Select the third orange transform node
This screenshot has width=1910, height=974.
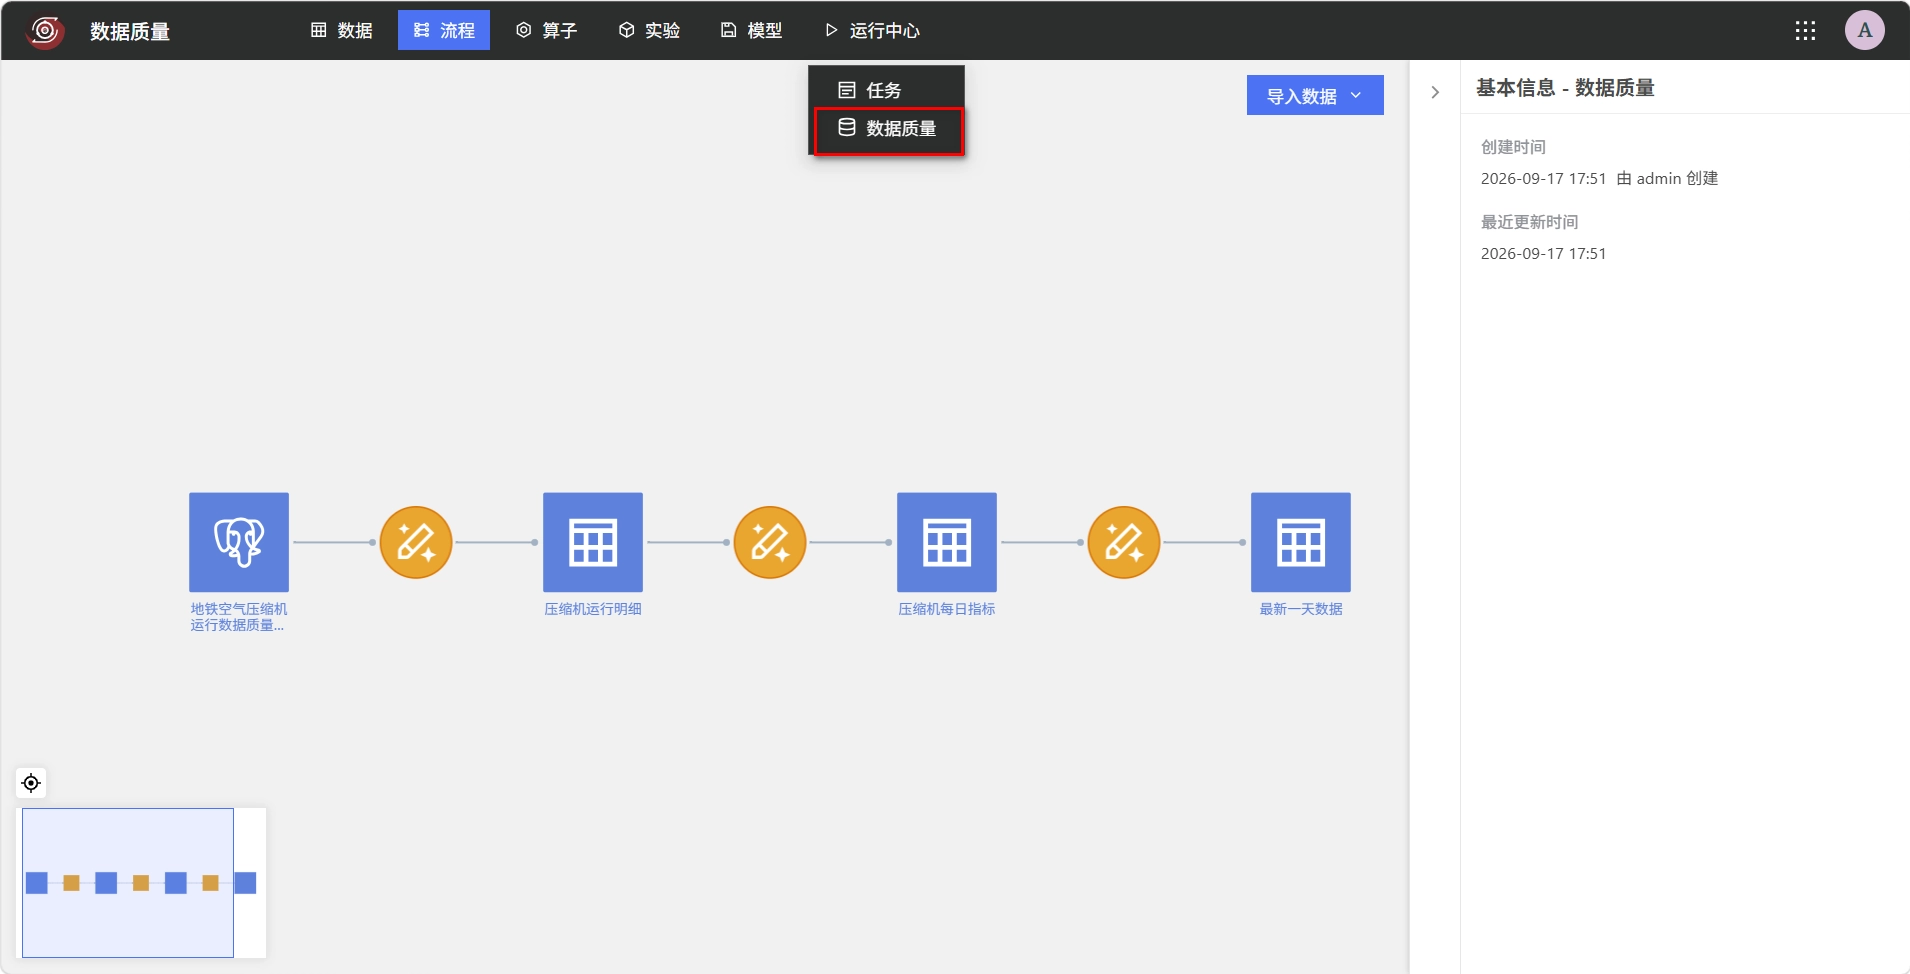(1124, 542)
